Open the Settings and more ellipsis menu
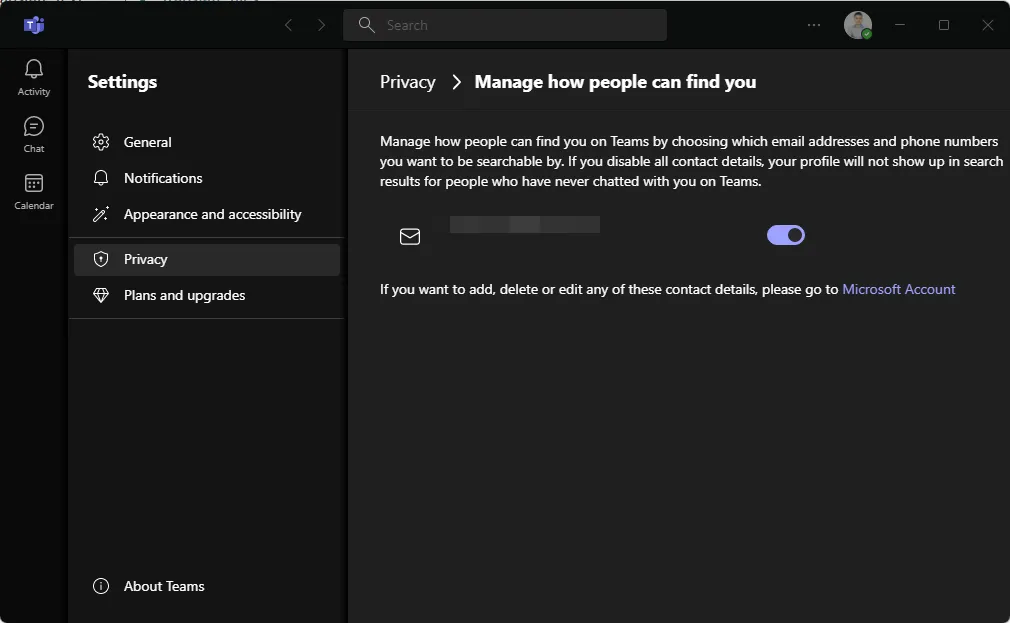Viewport: 1010px width, 623px height. pos(813,25)
